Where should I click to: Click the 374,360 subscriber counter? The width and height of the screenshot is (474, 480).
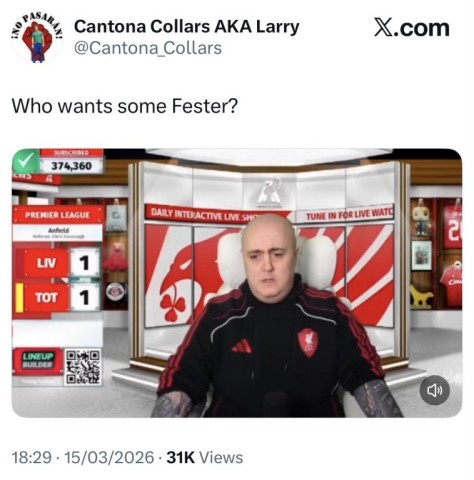(x=71, y=166)
